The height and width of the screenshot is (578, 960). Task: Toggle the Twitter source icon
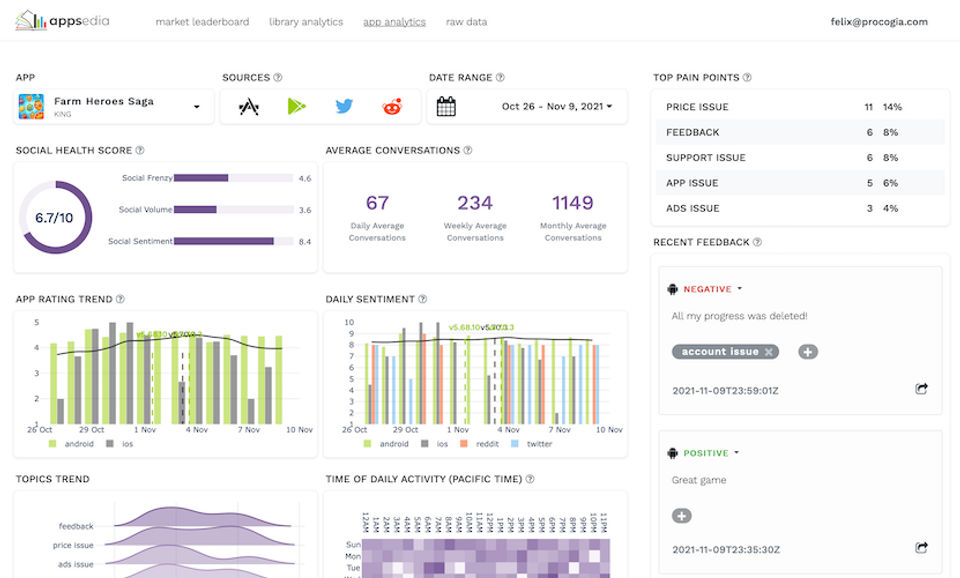(344, 107)
